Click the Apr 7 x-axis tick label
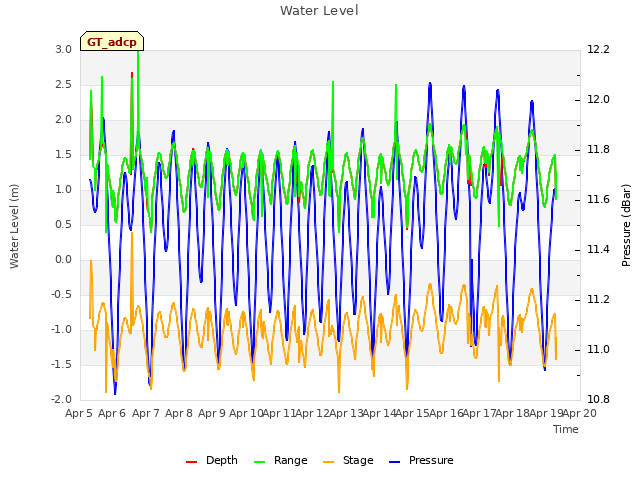 146,413
